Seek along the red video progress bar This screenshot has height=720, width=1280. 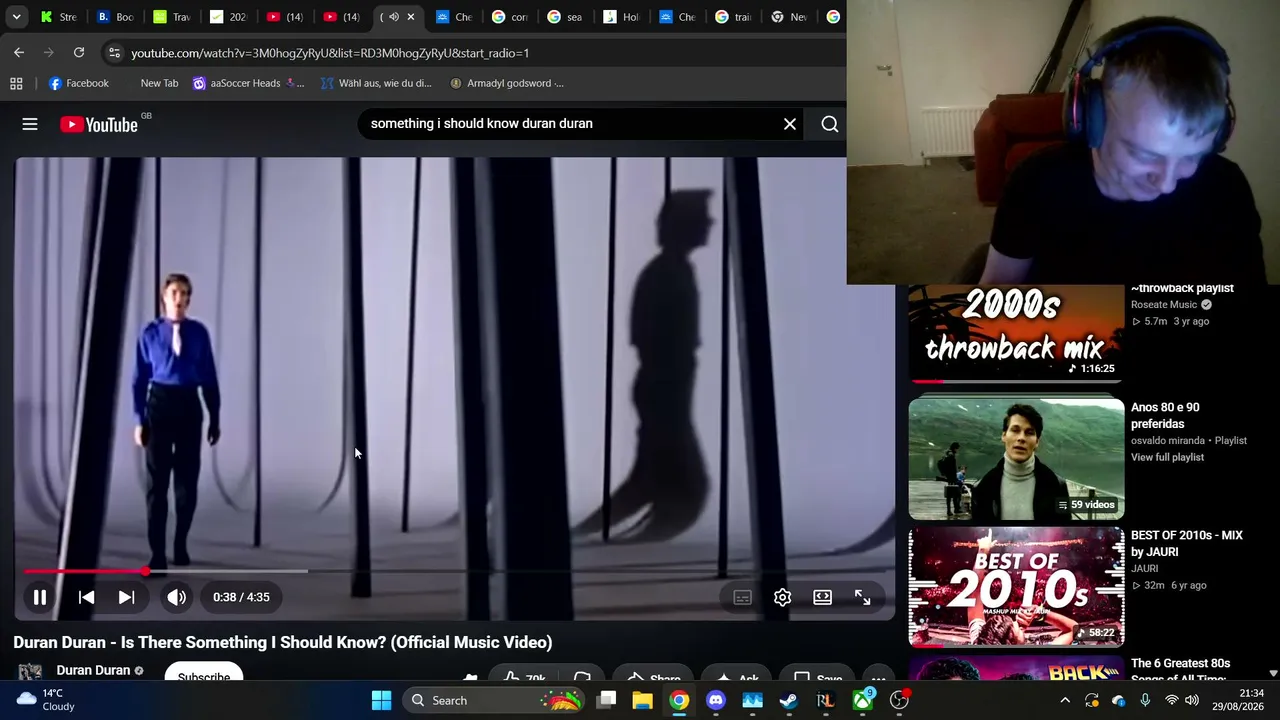coord(455,571)
